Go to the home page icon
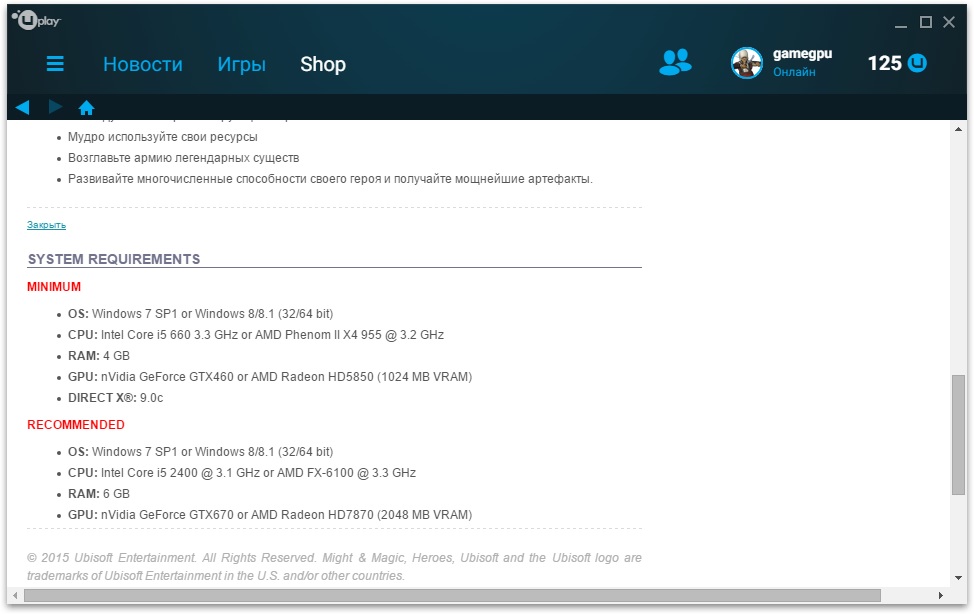Image resolution: width=974 pixels, height=614 pixels. tap(86, 108)
